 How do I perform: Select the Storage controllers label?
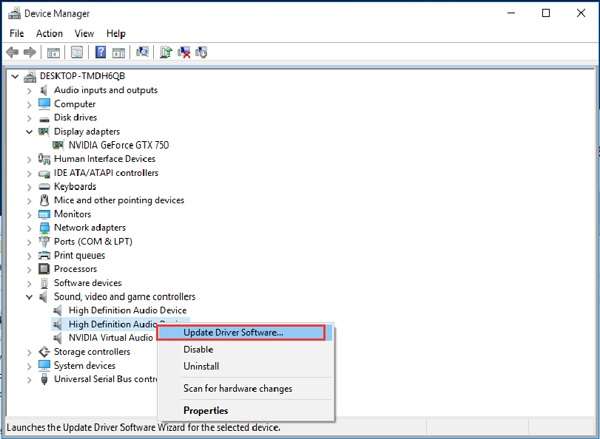[x=92, y=352]
